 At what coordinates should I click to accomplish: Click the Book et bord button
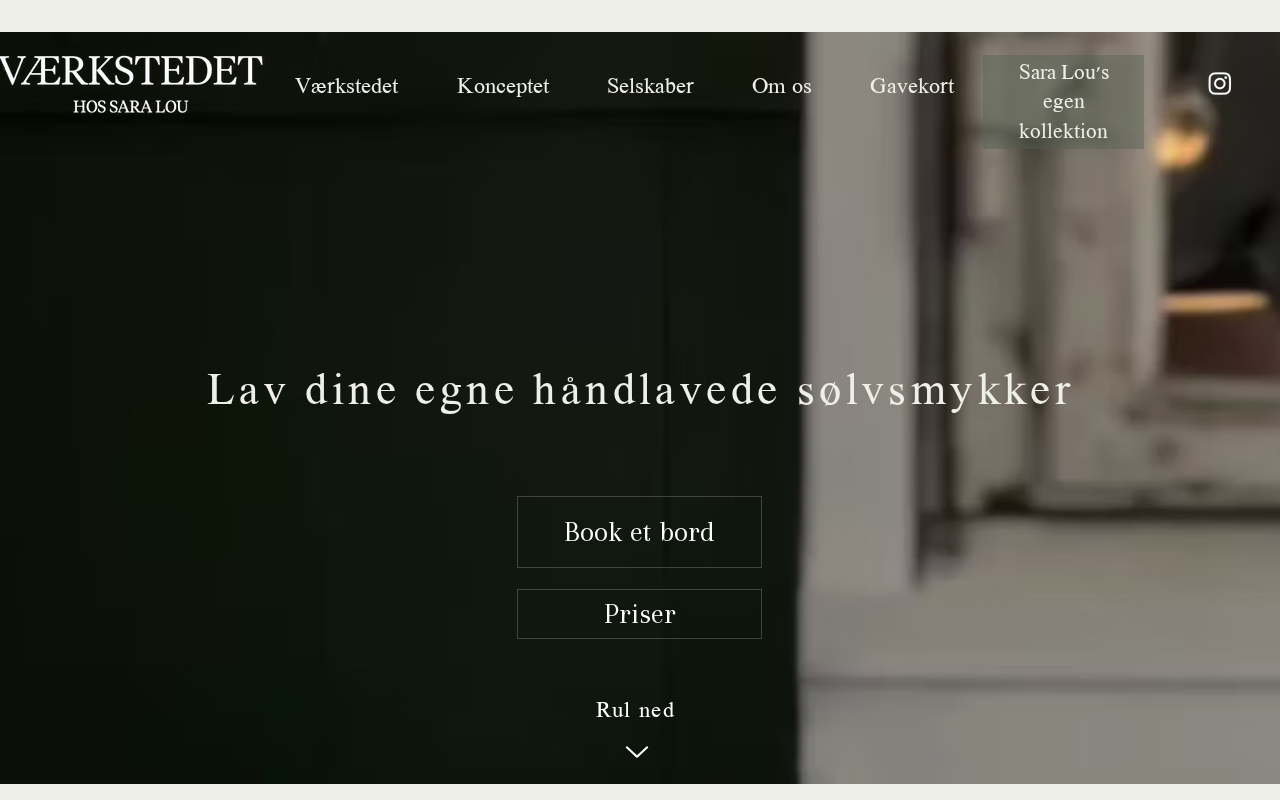click(639, 532)
